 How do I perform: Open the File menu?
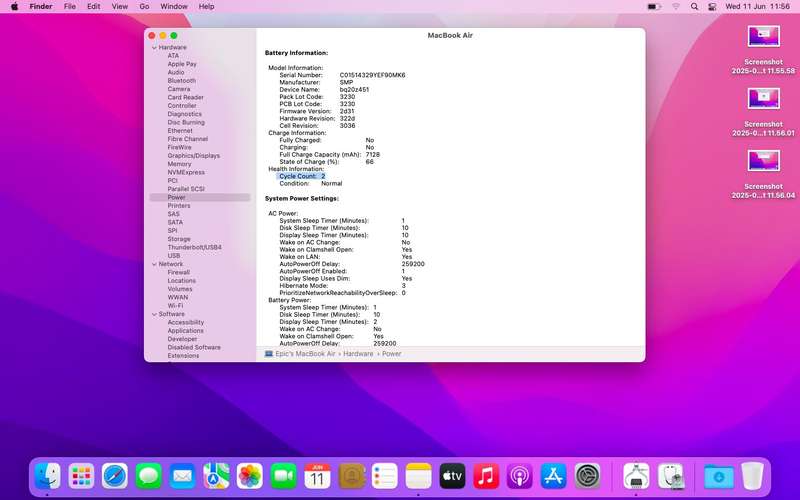pos(70,7)
